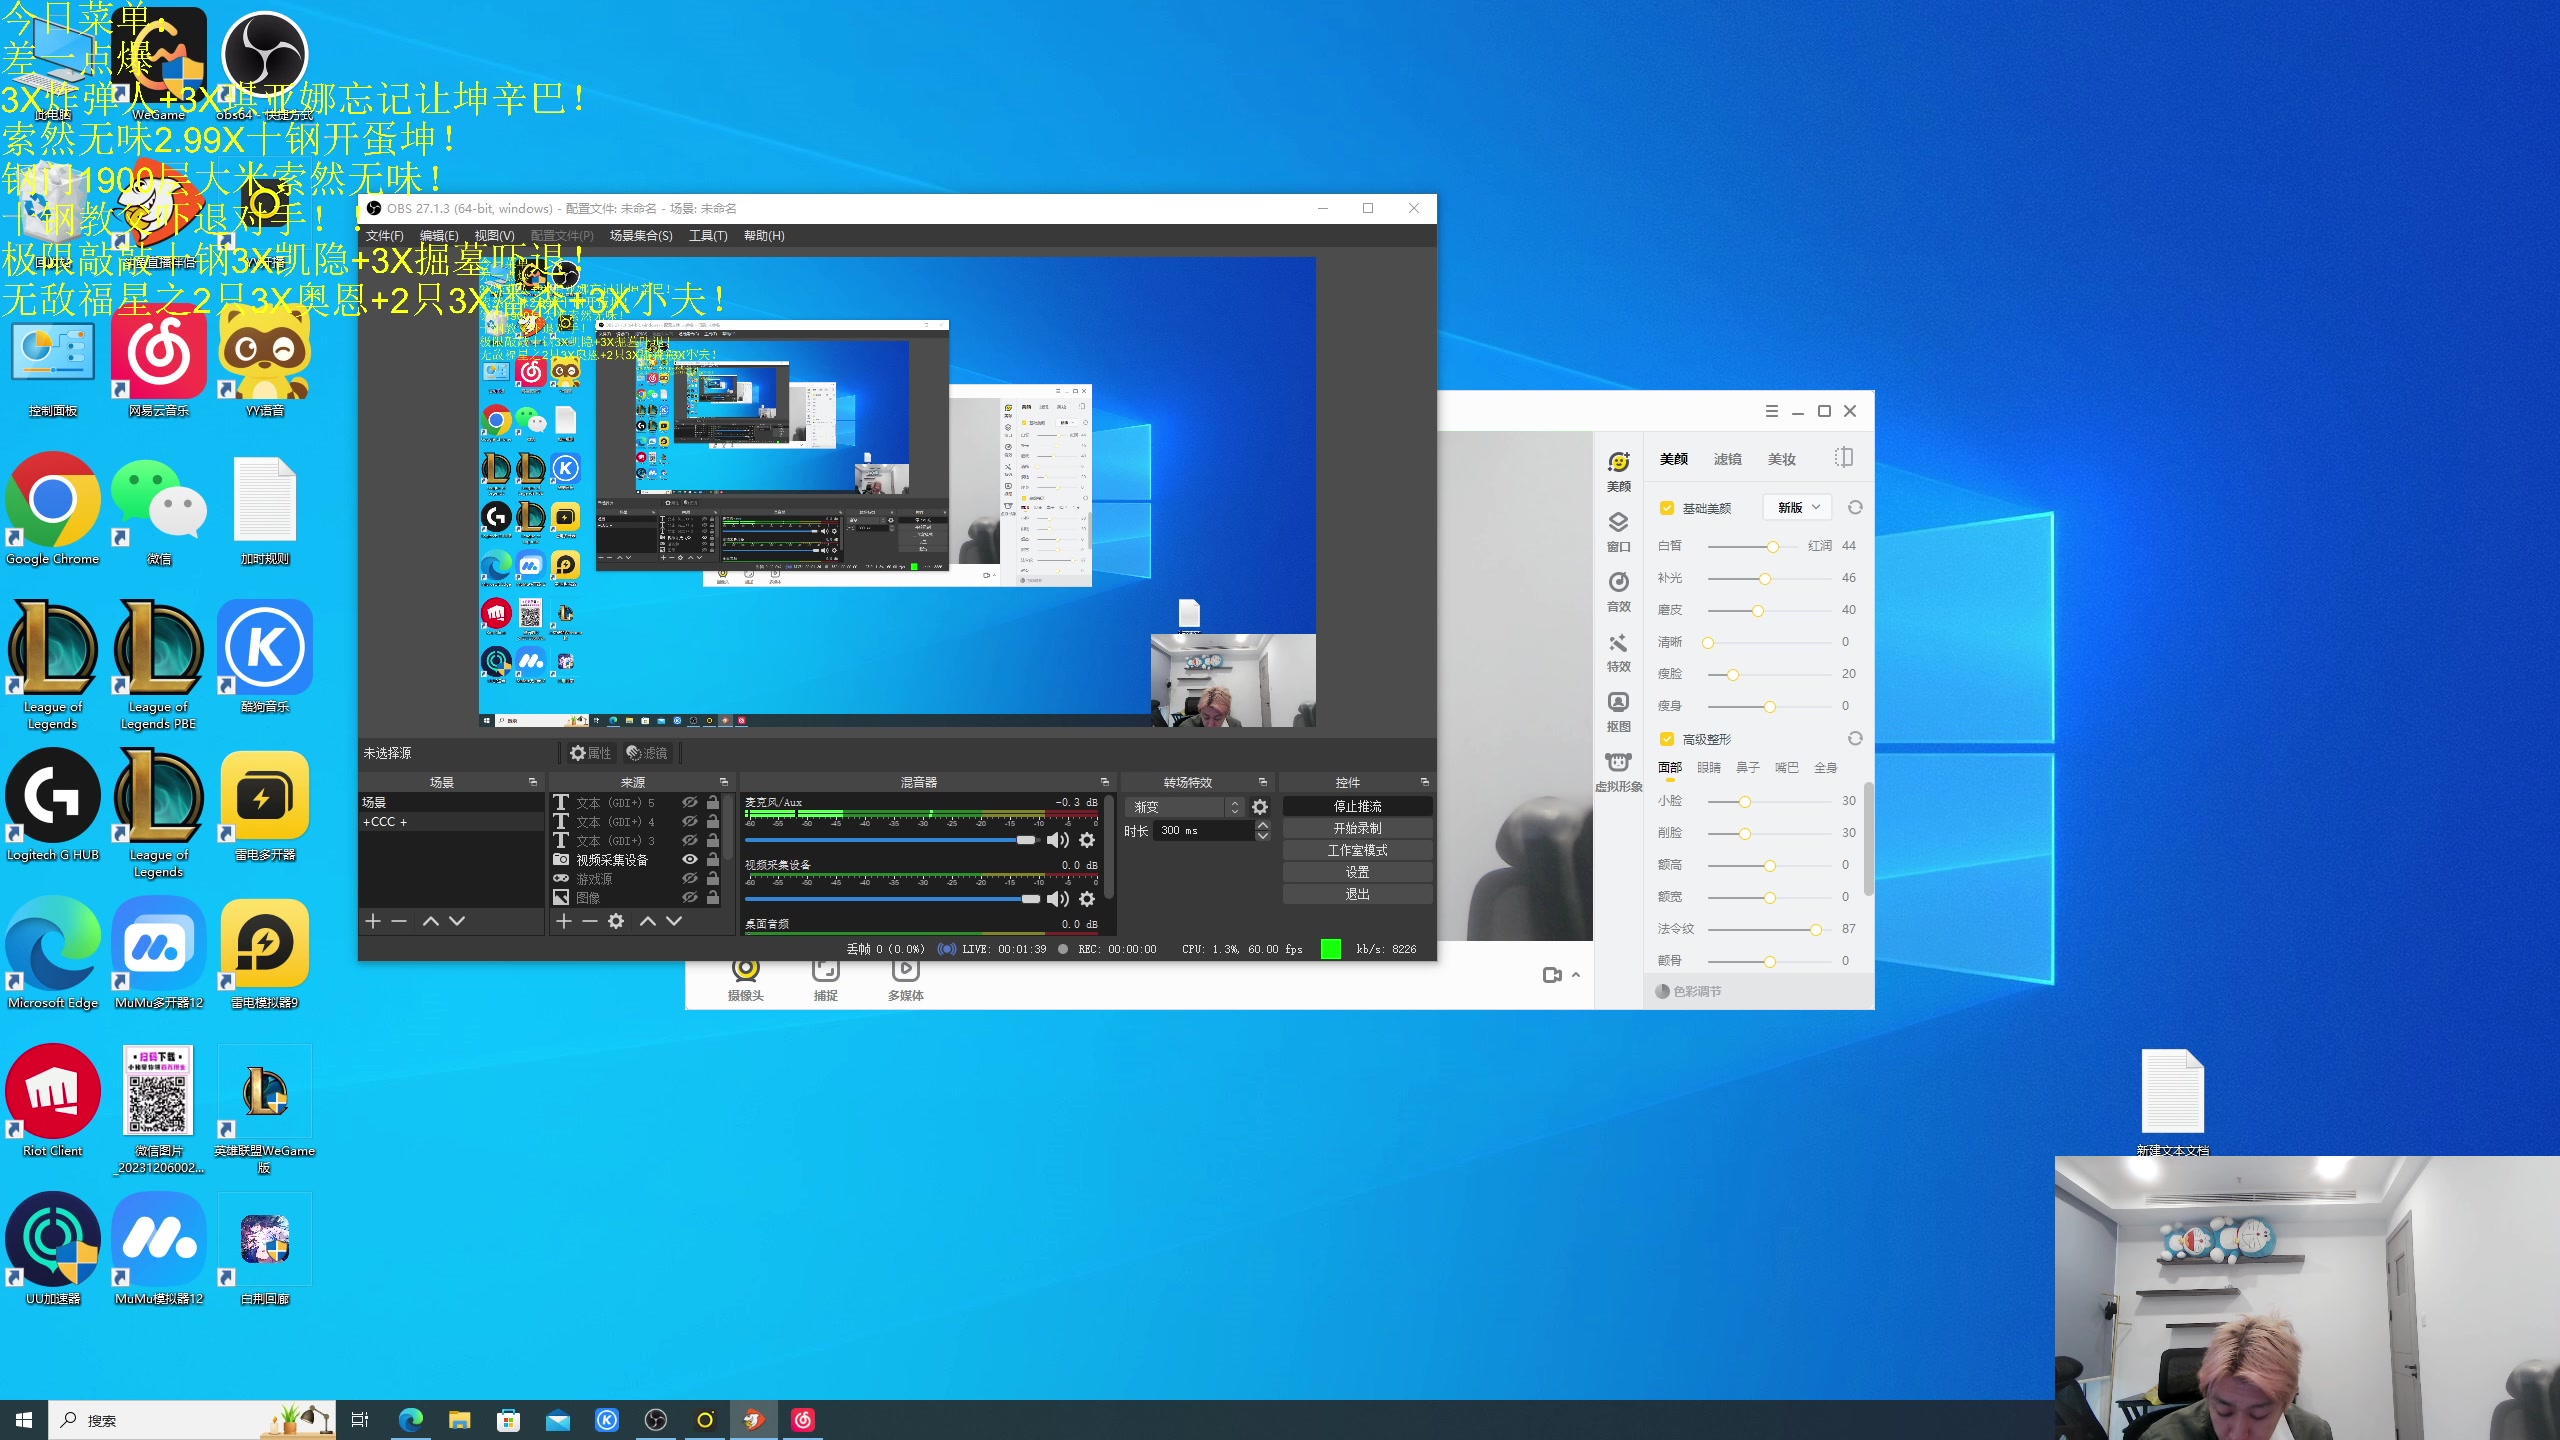
Task: Open 视频采集设备 mixer gear settings
Action: pyautogui.click(x=1087, y=899)
